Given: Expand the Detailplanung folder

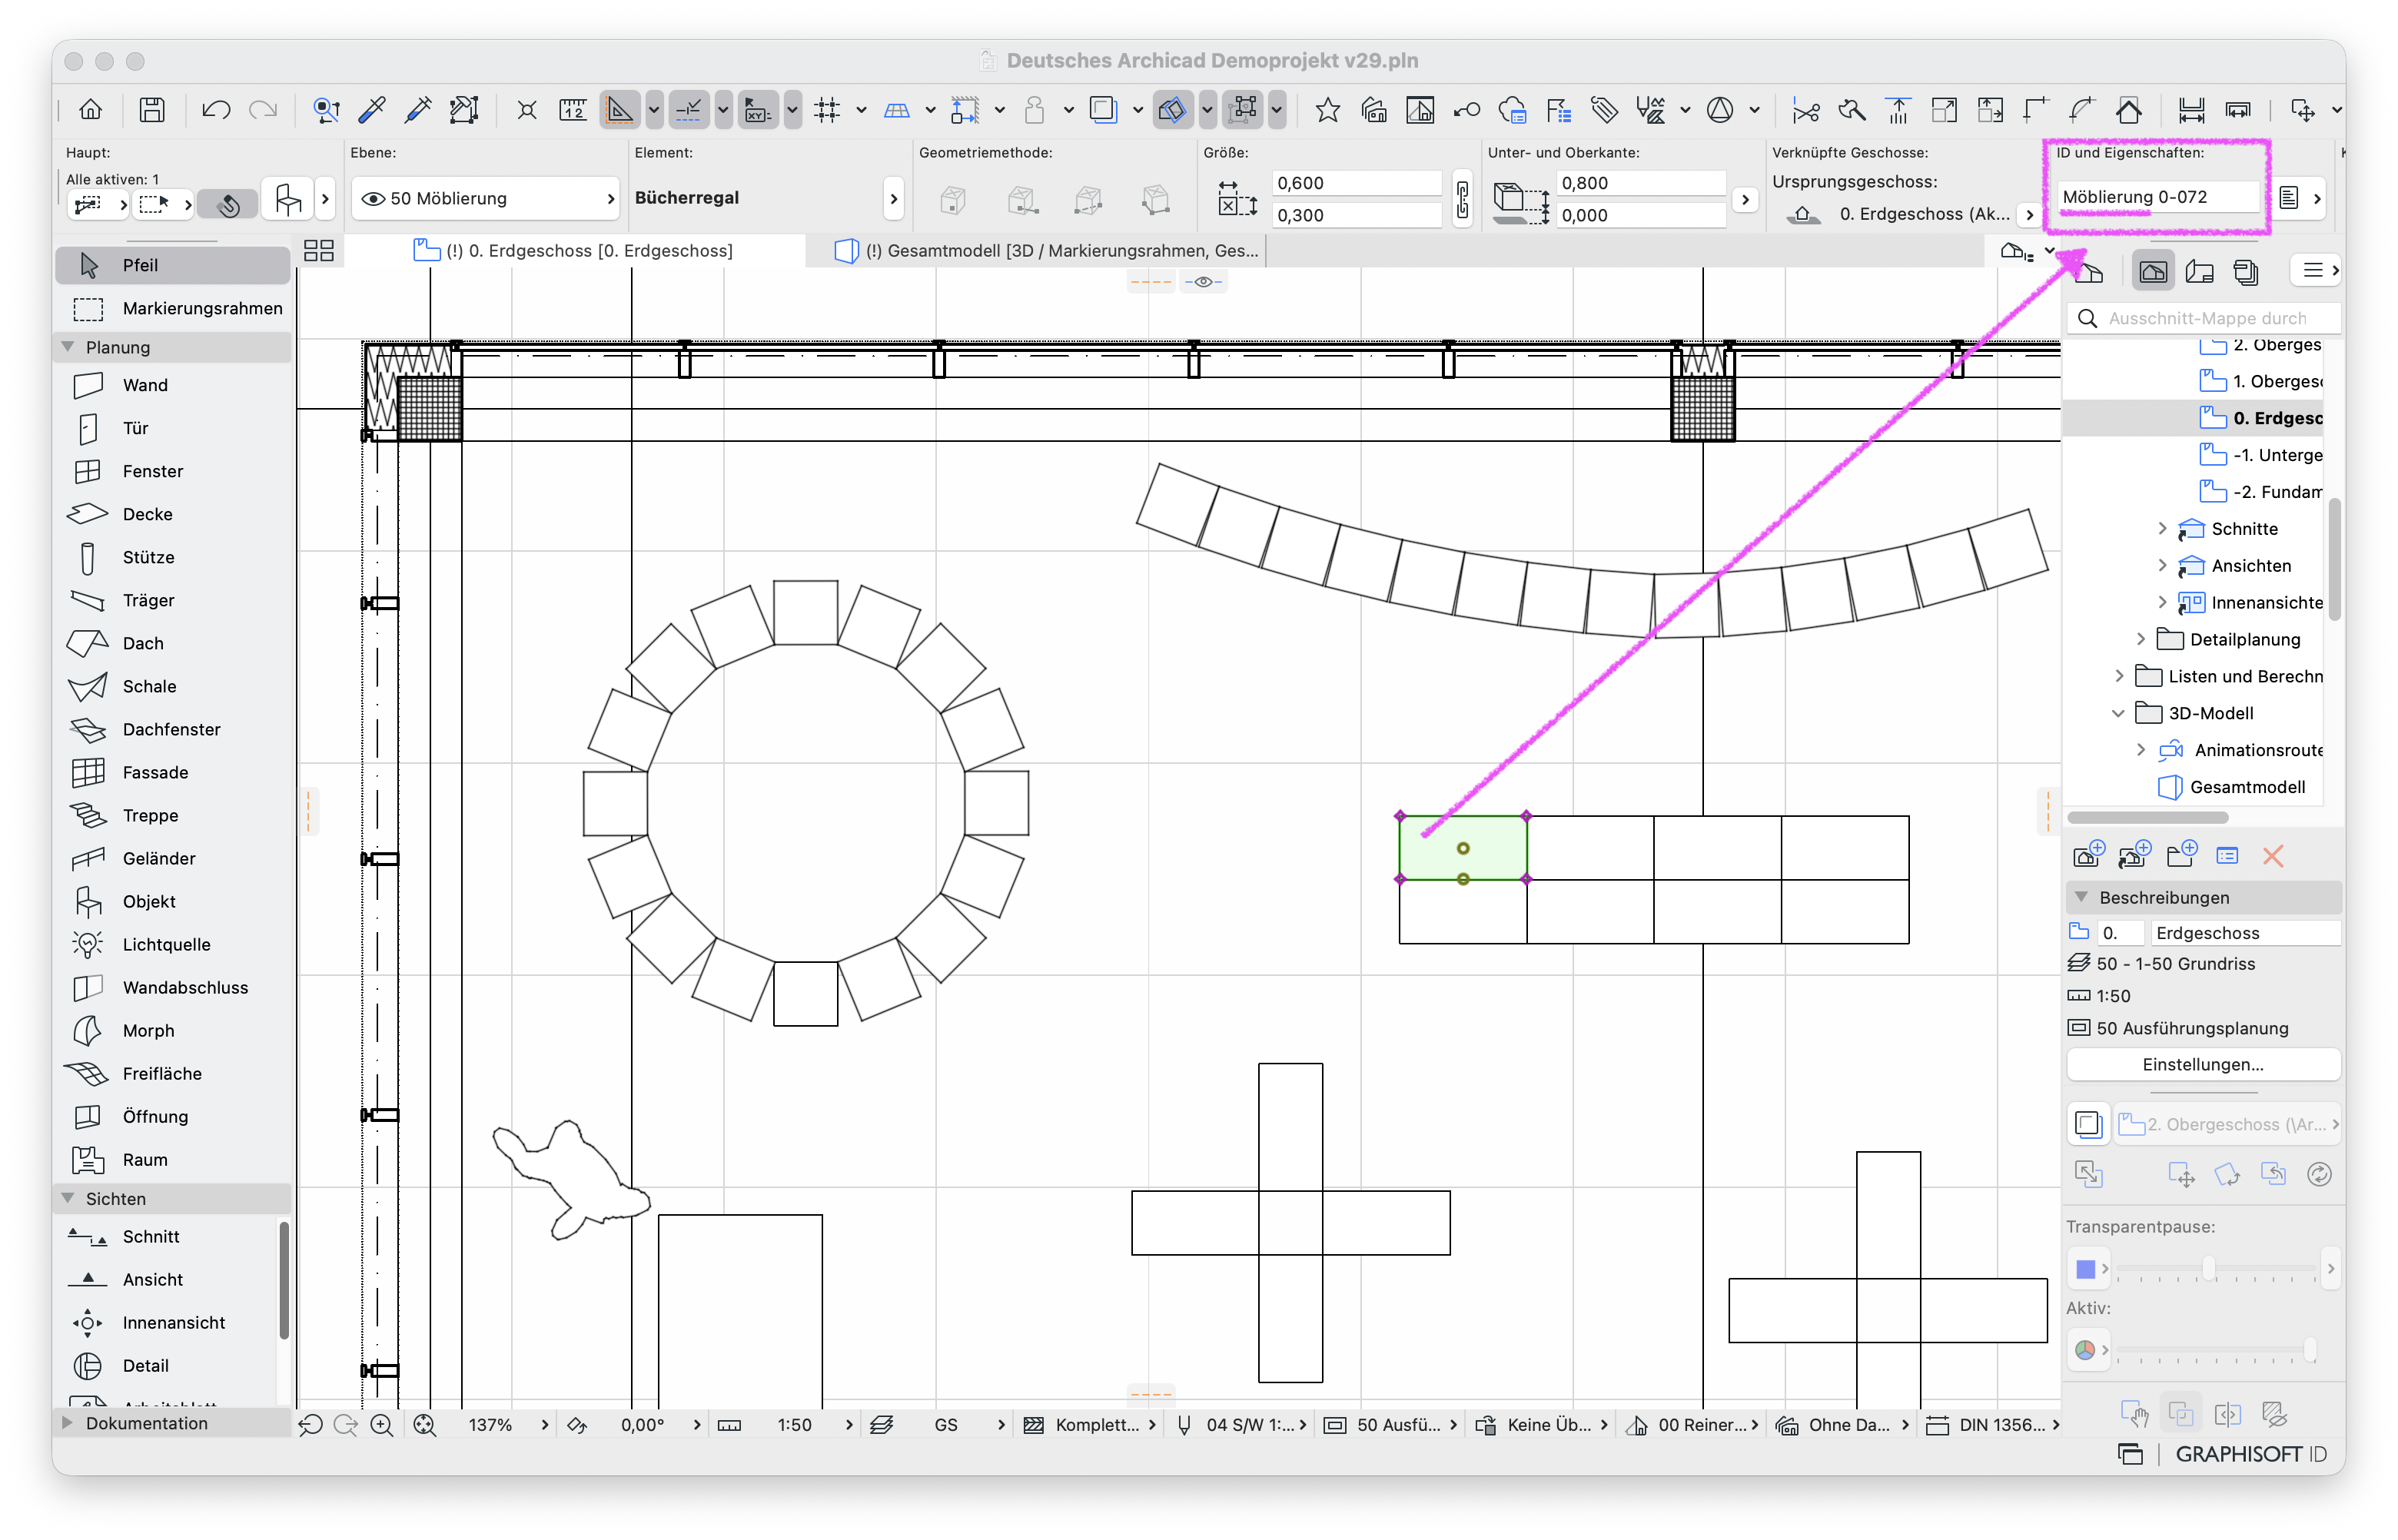Looking at the screenshot, I should click(2140, 639).
